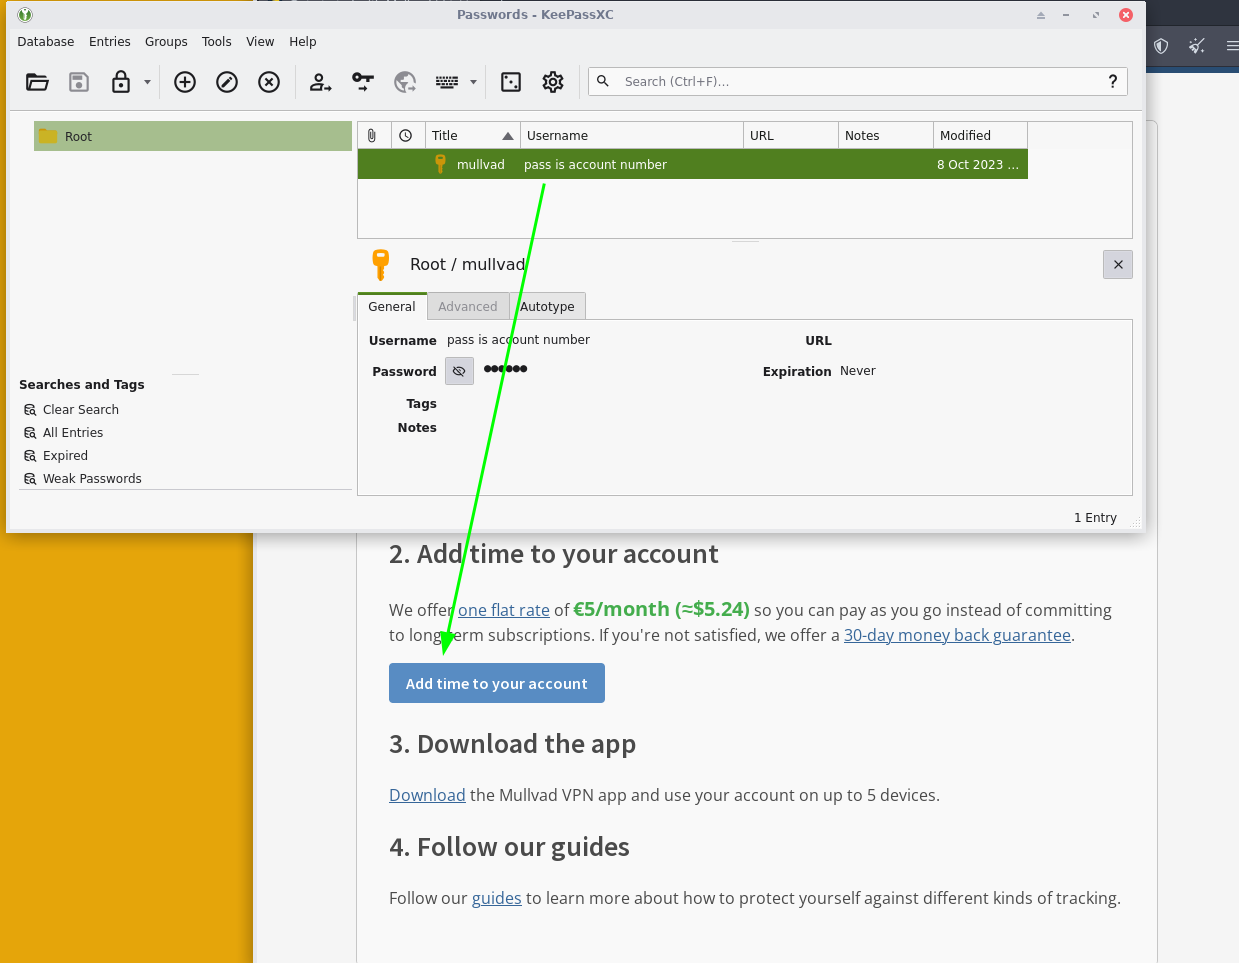Open the Tools menu
This screenshot has width=1239, height=963.
coord(217,42)
